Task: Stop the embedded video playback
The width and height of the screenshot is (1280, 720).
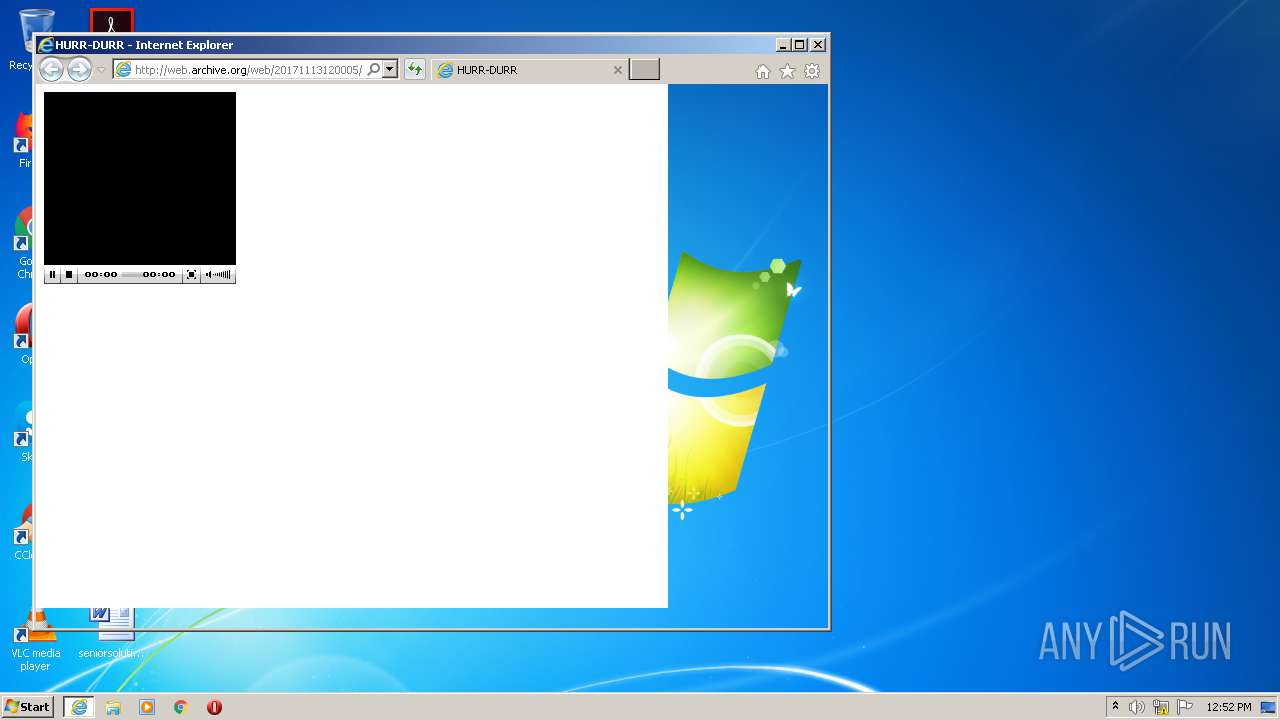Action: [69, 275]
